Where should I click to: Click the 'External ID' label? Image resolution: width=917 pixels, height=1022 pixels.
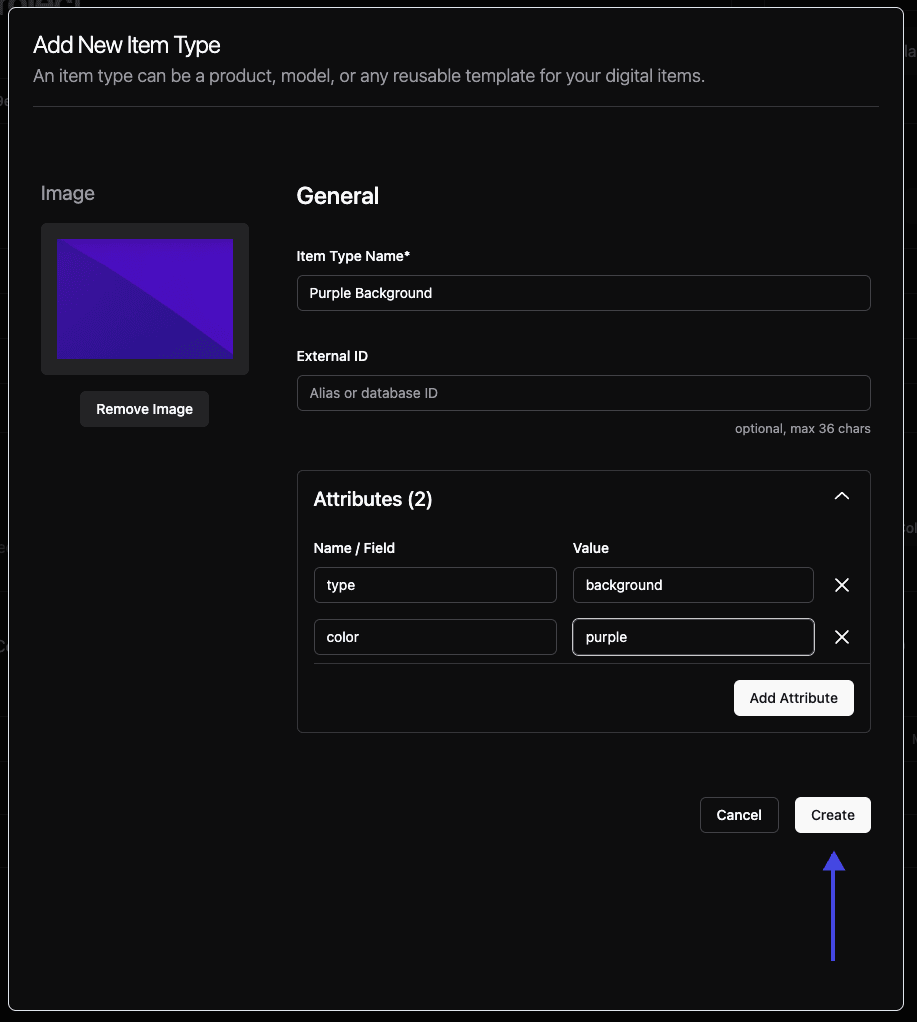(333, 356)
